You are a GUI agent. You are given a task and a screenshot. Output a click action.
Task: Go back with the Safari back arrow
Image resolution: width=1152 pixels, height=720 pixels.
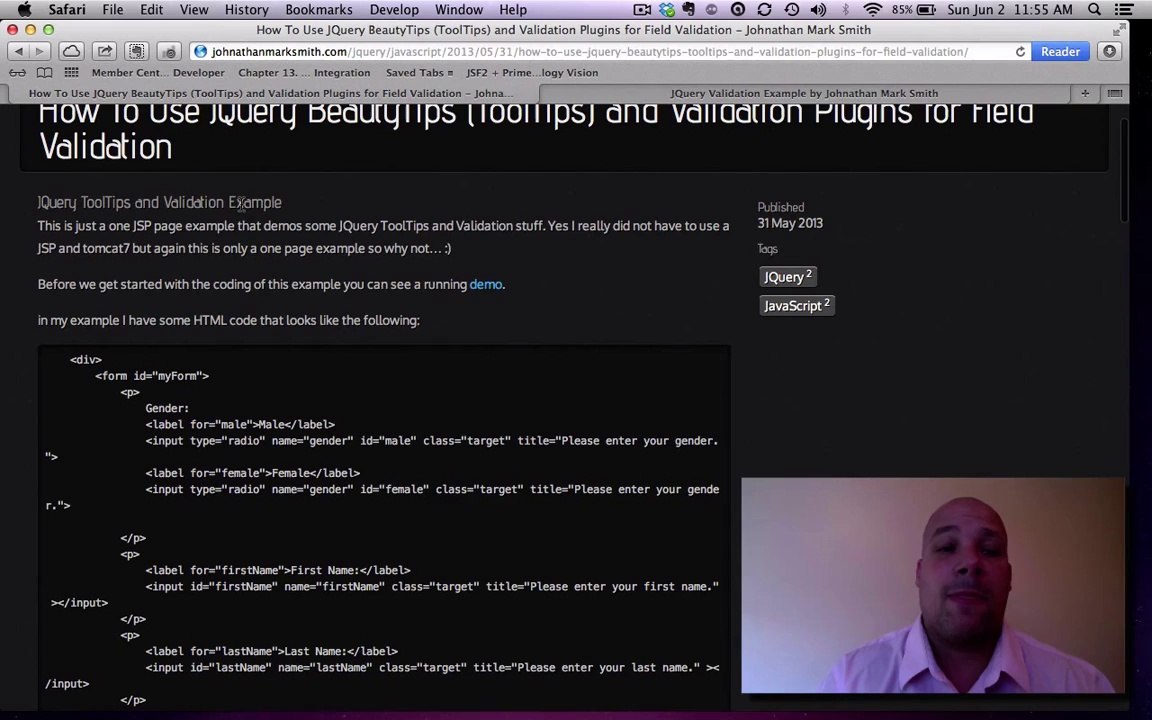coord(19,51)
